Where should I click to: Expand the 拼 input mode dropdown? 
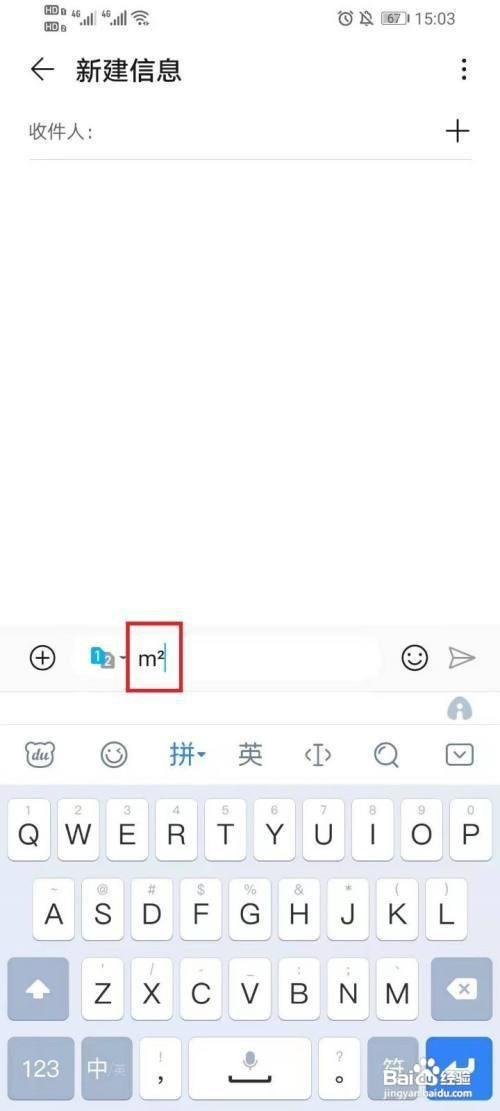tap(187, 755)
